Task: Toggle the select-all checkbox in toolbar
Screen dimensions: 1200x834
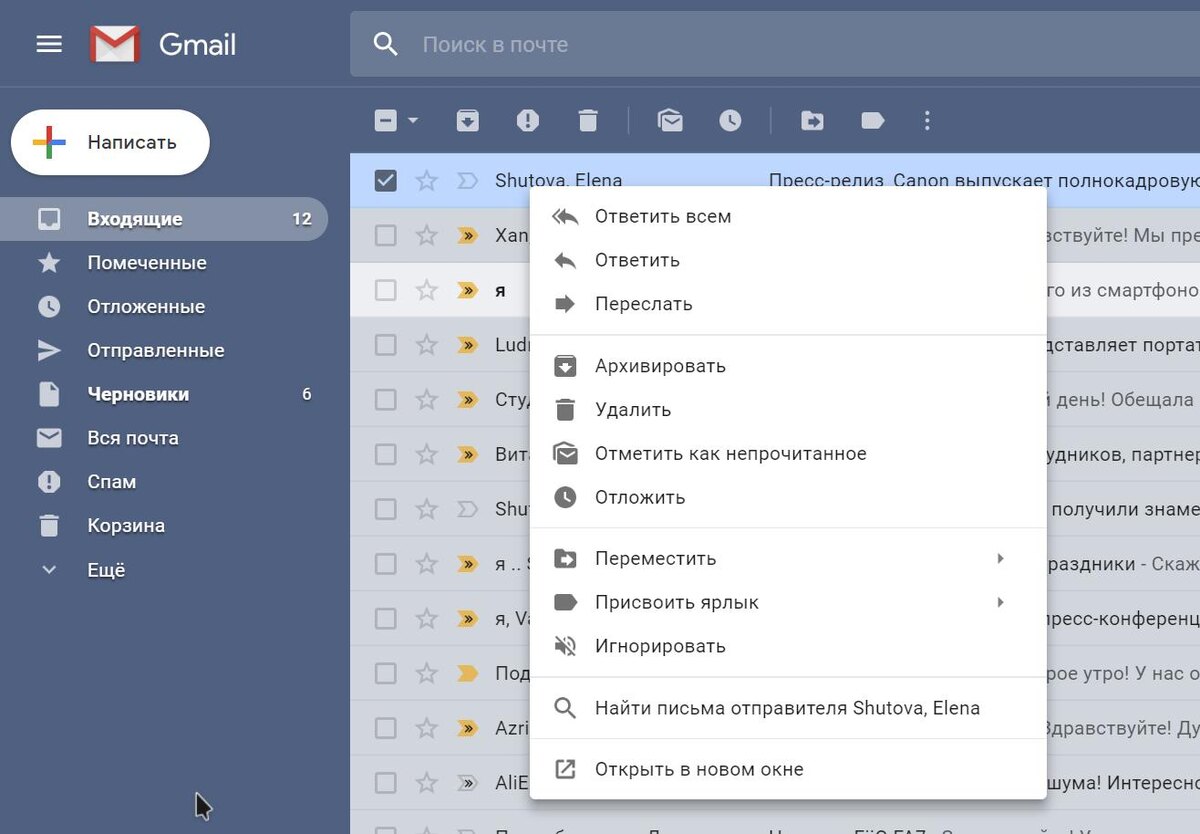Action: pos(386,121)
